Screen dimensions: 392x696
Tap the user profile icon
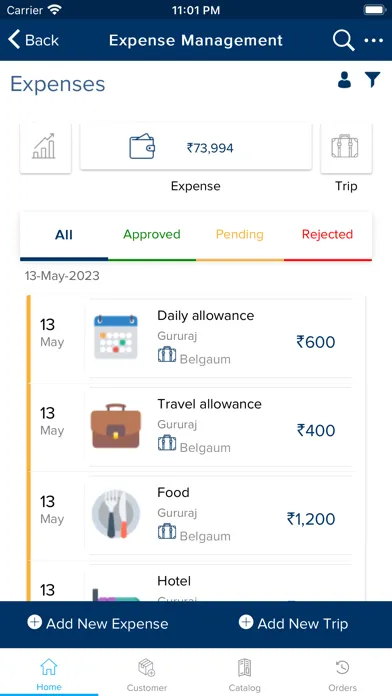pos(344,80)
